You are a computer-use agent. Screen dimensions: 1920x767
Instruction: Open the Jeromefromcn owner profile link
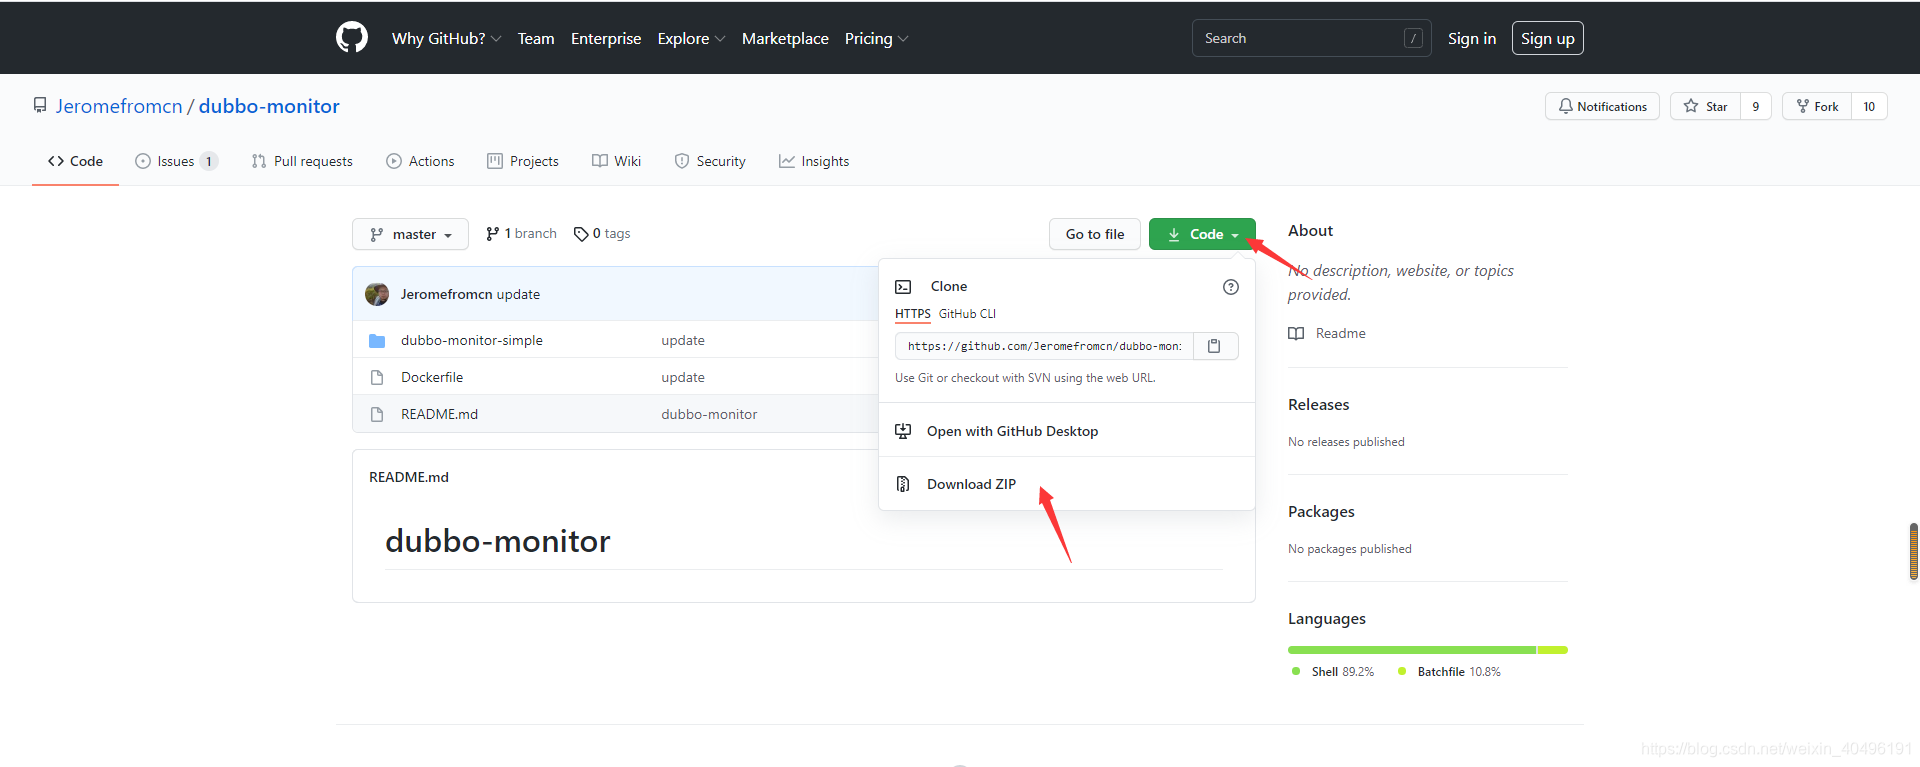click(x=119, y=106)
